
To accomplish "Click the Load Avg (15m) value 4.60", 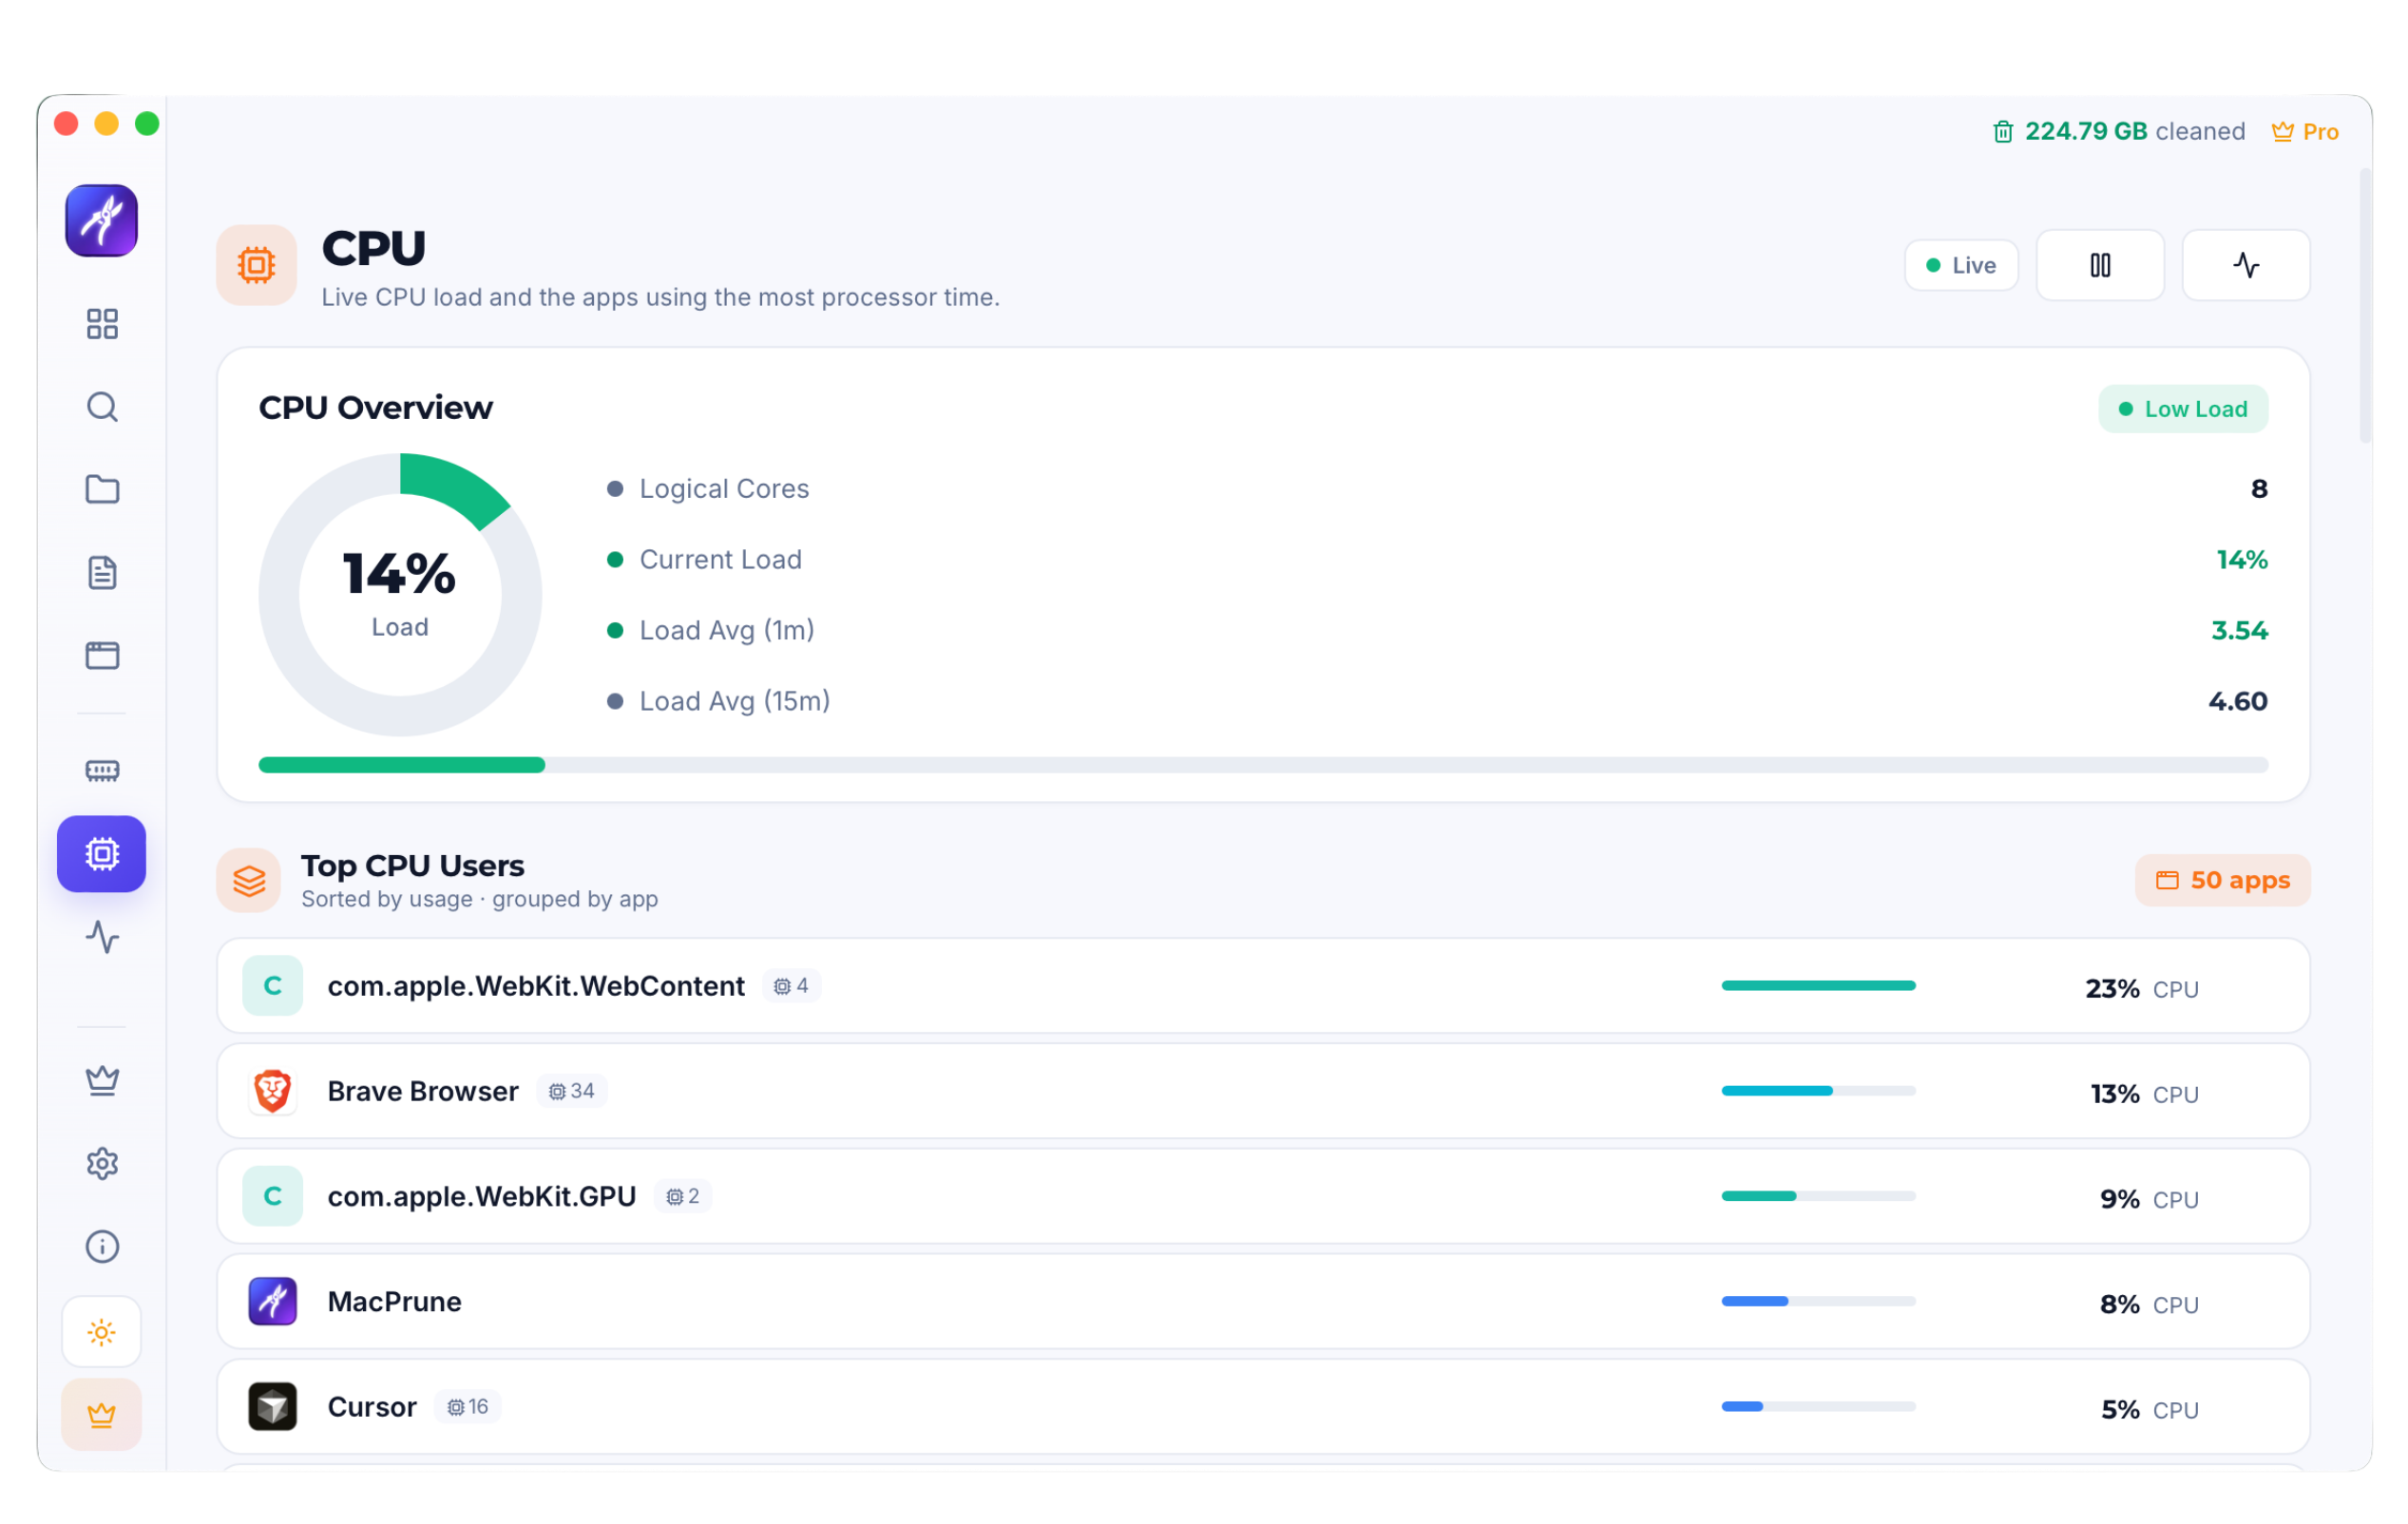I will (x=2238, y=702).
